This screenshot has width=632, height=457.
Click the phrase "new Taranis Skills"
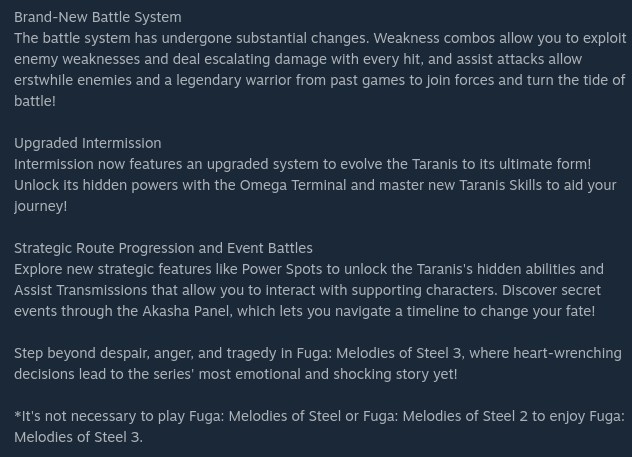click(485, 185)
